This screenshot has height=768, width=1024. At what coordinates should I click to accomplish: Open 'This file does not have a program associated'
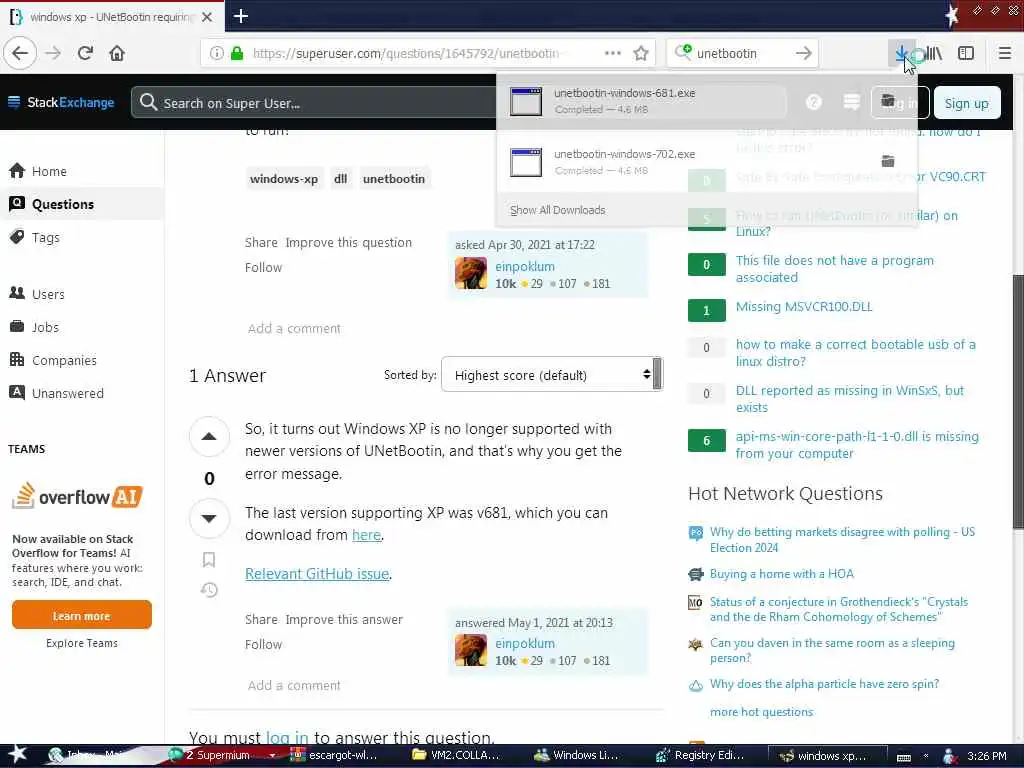pyautogui.click(x=835, y=268)
